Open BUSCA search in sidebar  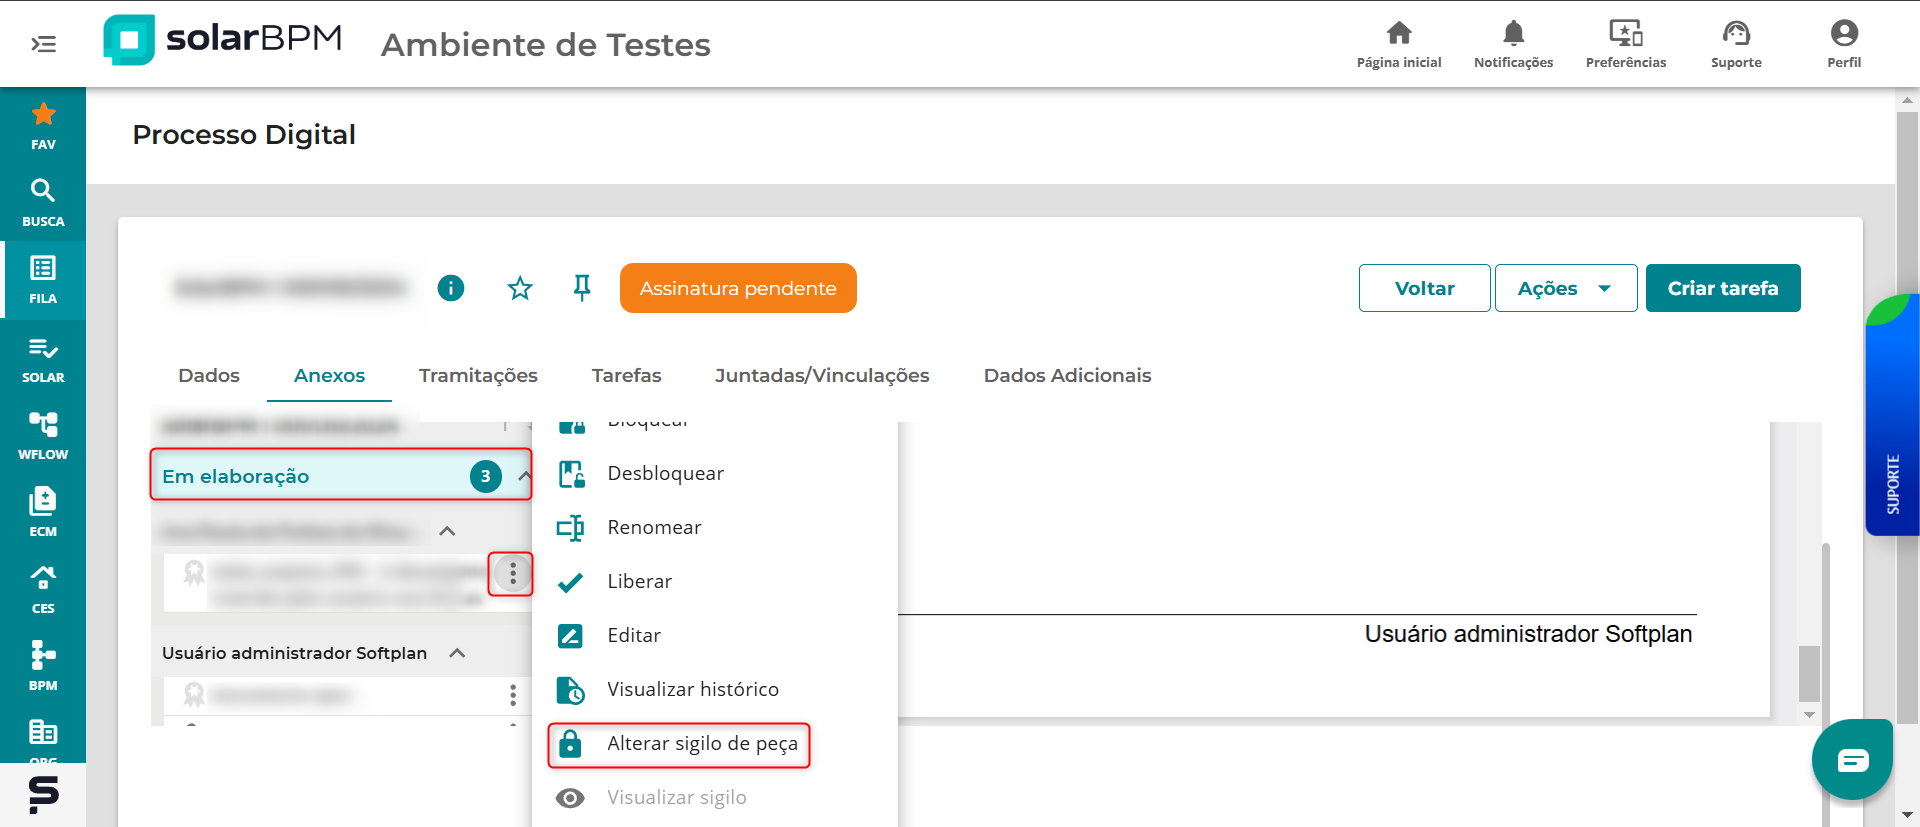pyautogui.click(x=43, y=203)
